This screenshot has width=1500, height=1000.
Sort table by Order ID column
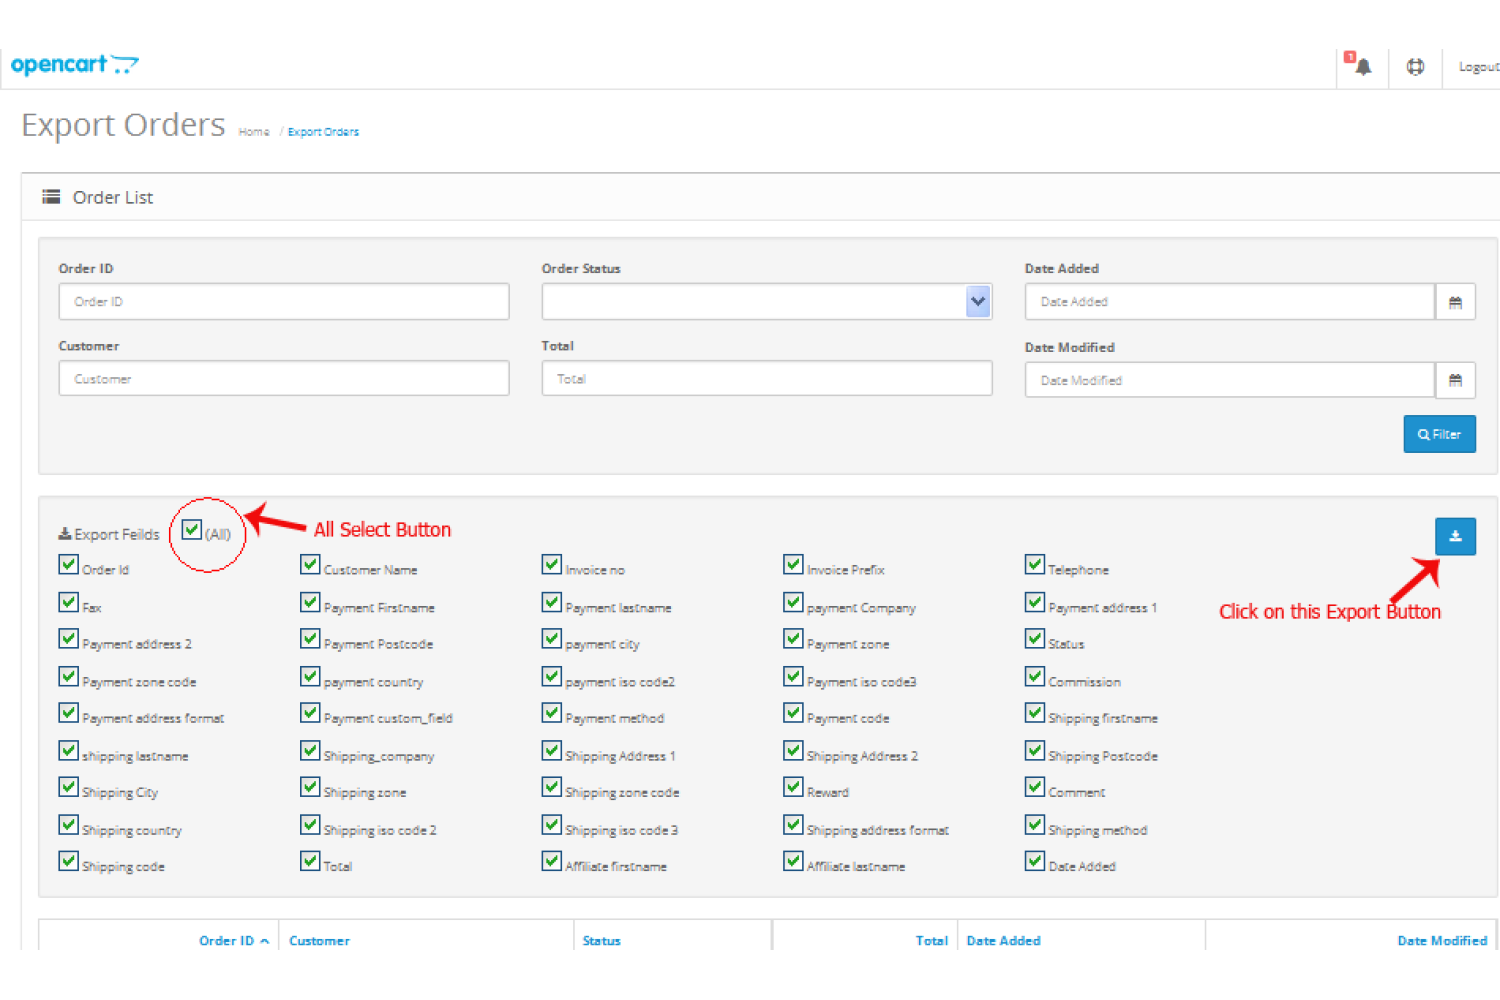coord(226,941)
